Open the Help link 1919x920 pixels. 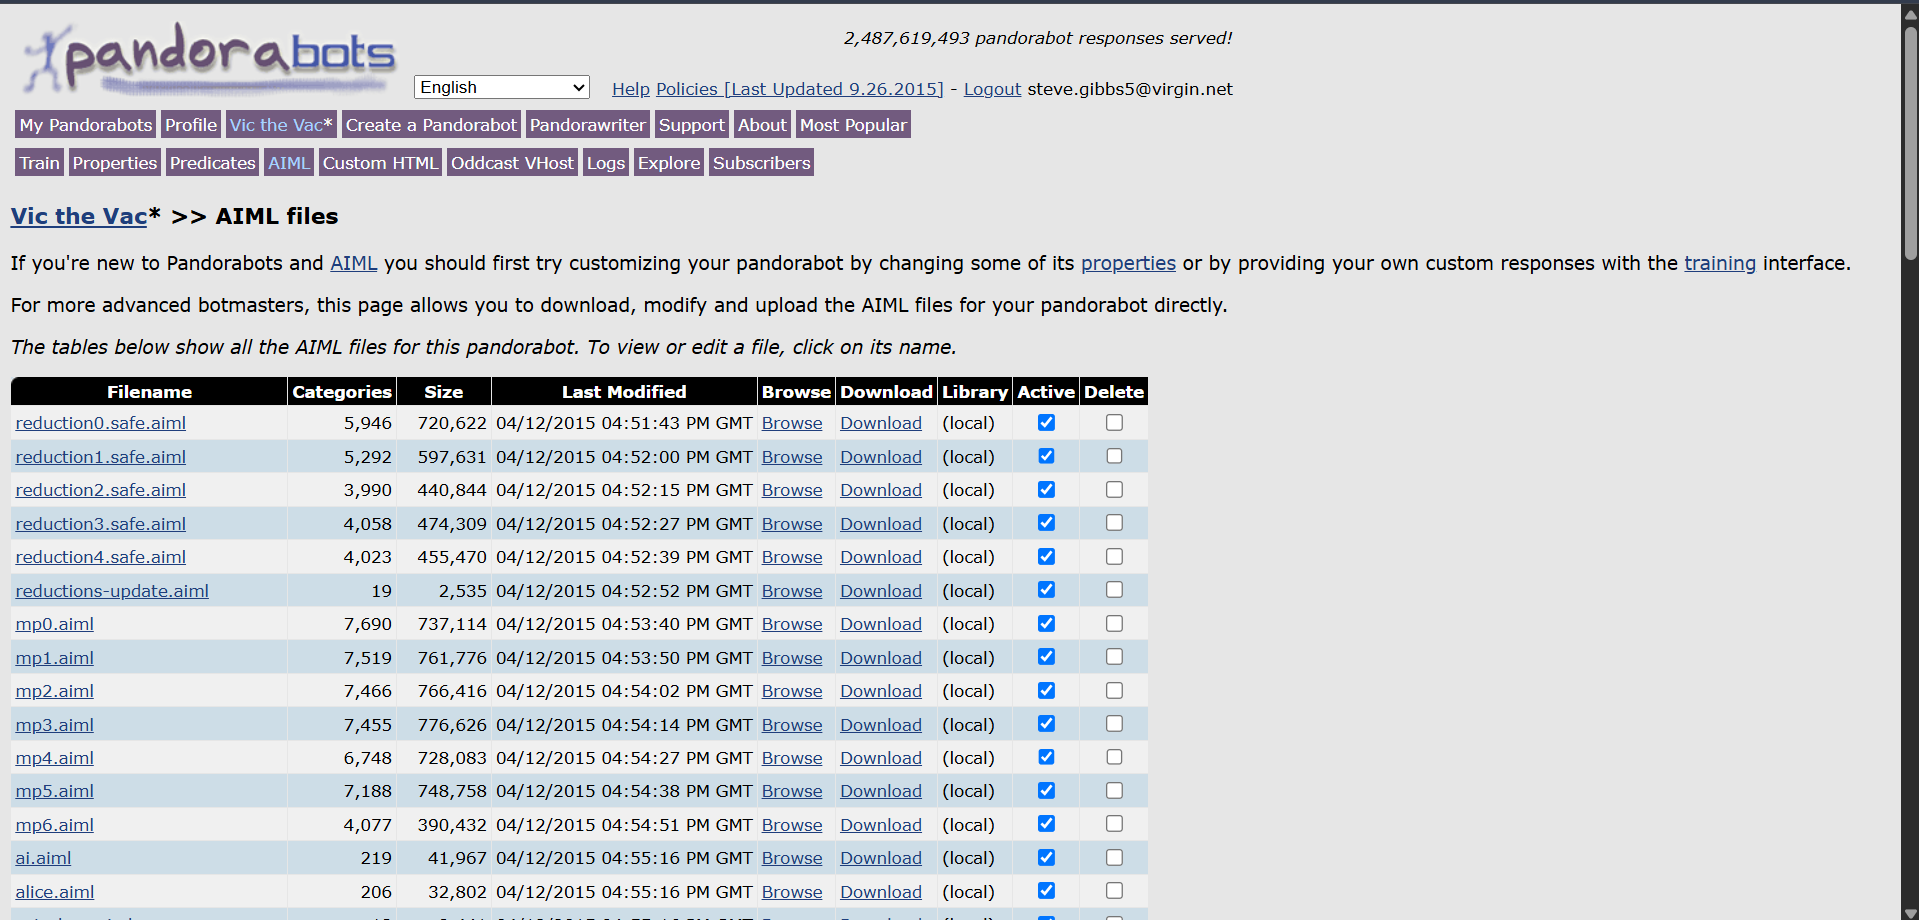click(x=631, y=89)
